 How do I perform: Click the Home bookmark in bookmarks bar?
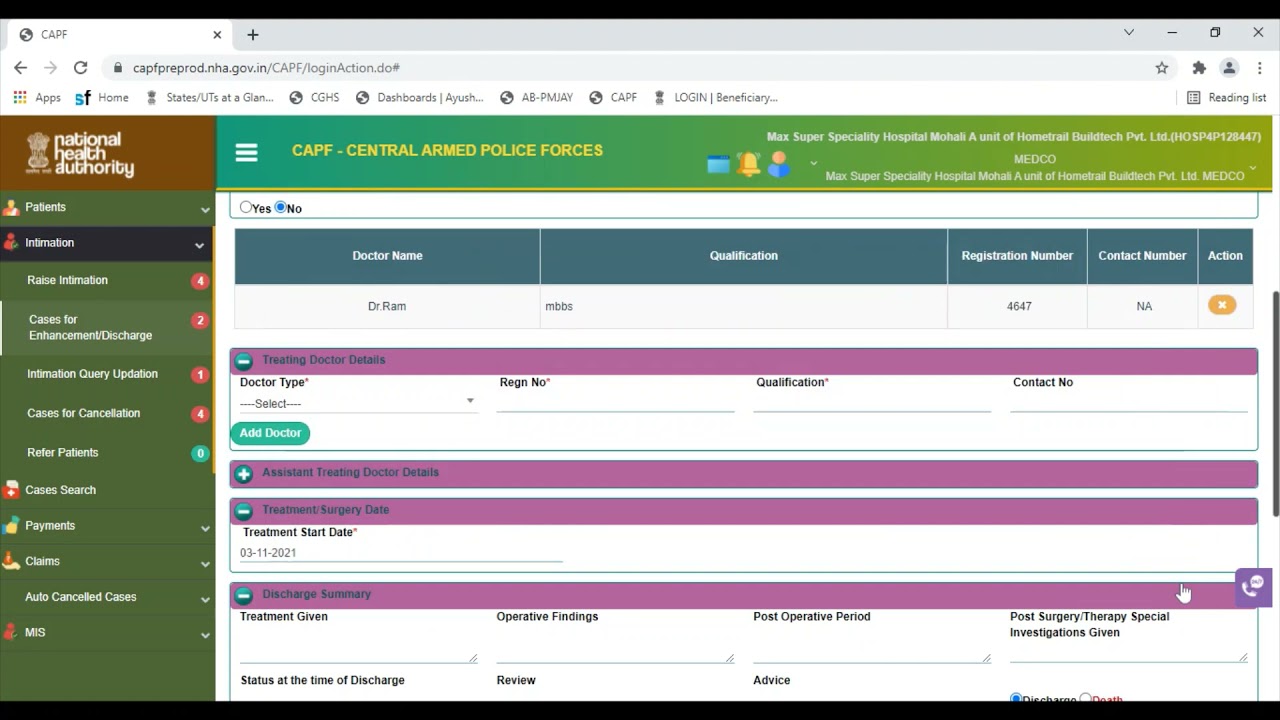102,97
